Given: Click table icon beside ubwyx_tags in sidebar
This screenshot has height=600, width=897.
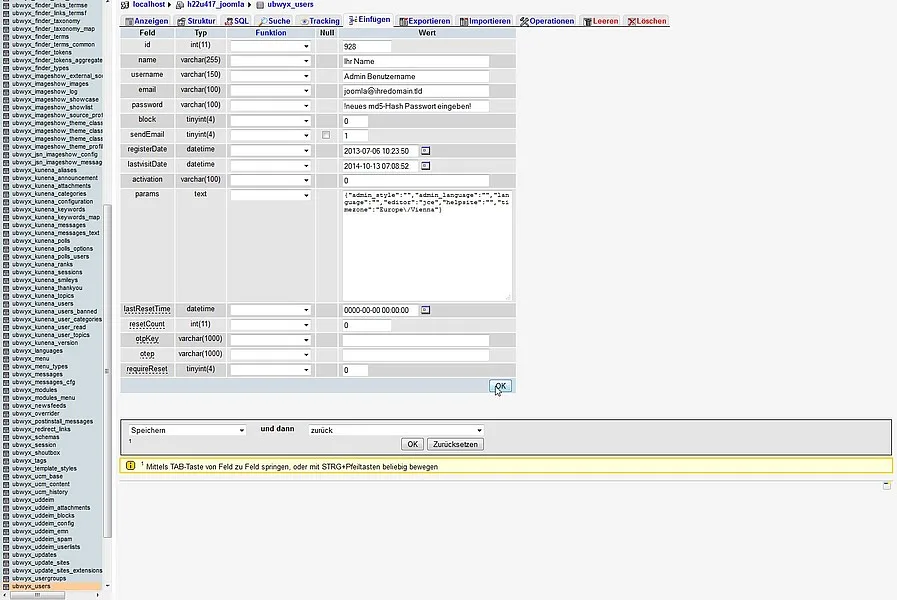Looking at the screenshot, I should click(x=7, y=460).
